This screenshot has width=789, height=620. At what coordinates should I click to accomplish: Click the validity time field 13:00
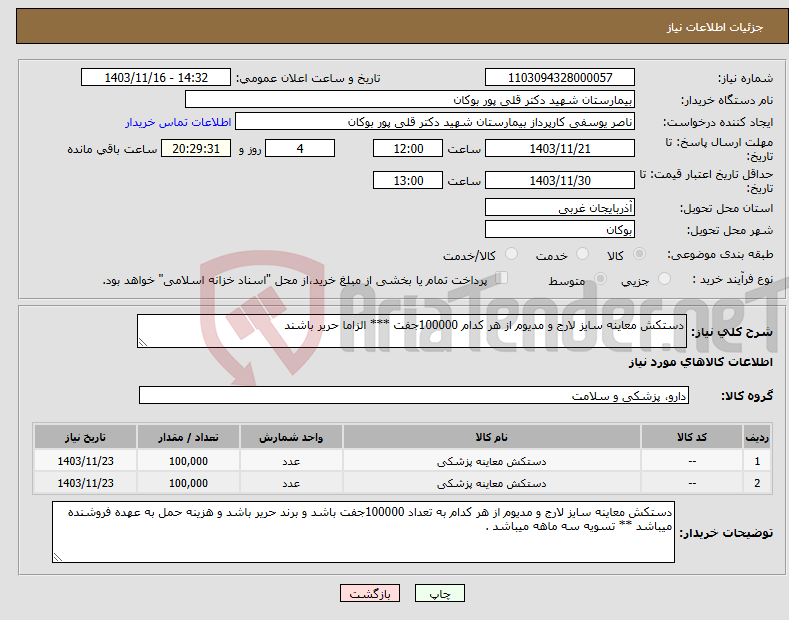[408, 180]
